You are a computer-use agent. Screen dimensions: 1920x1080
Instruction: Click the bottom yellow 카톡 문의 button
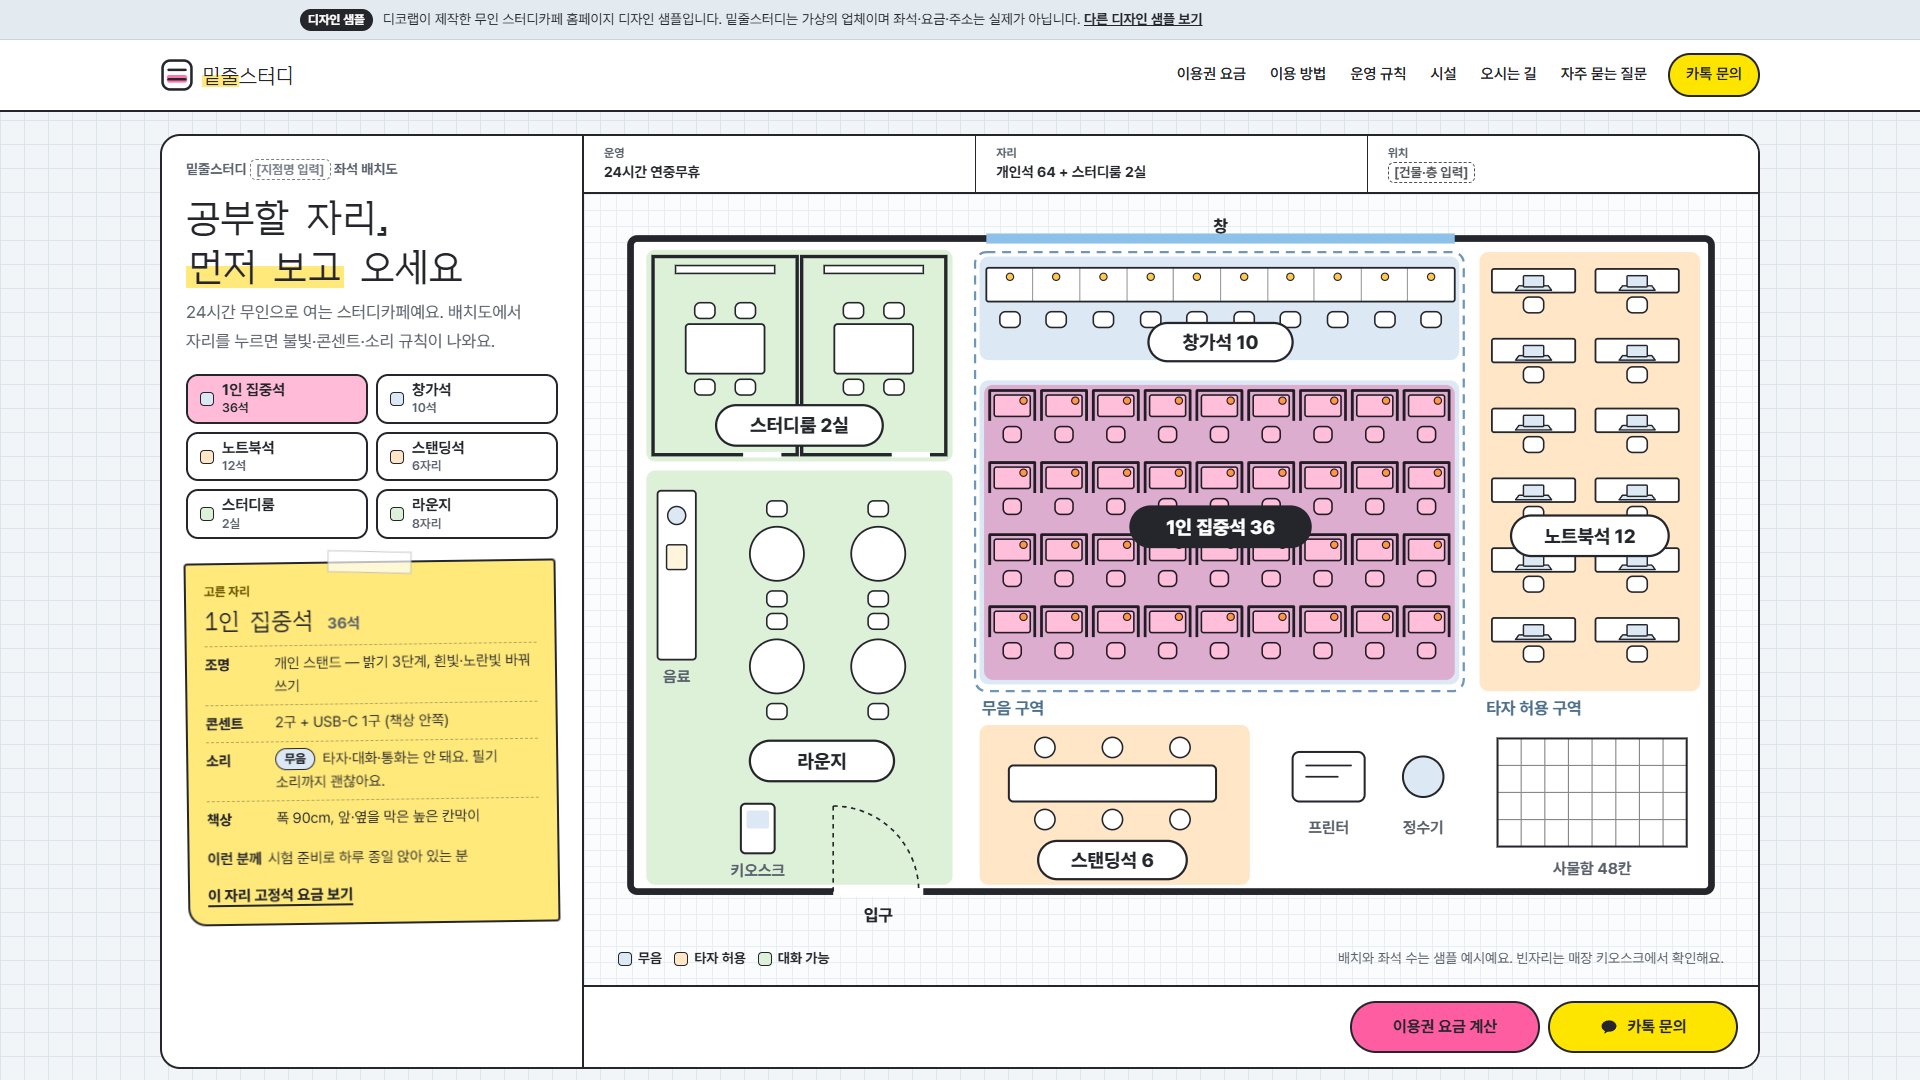coord(1642,1027)
